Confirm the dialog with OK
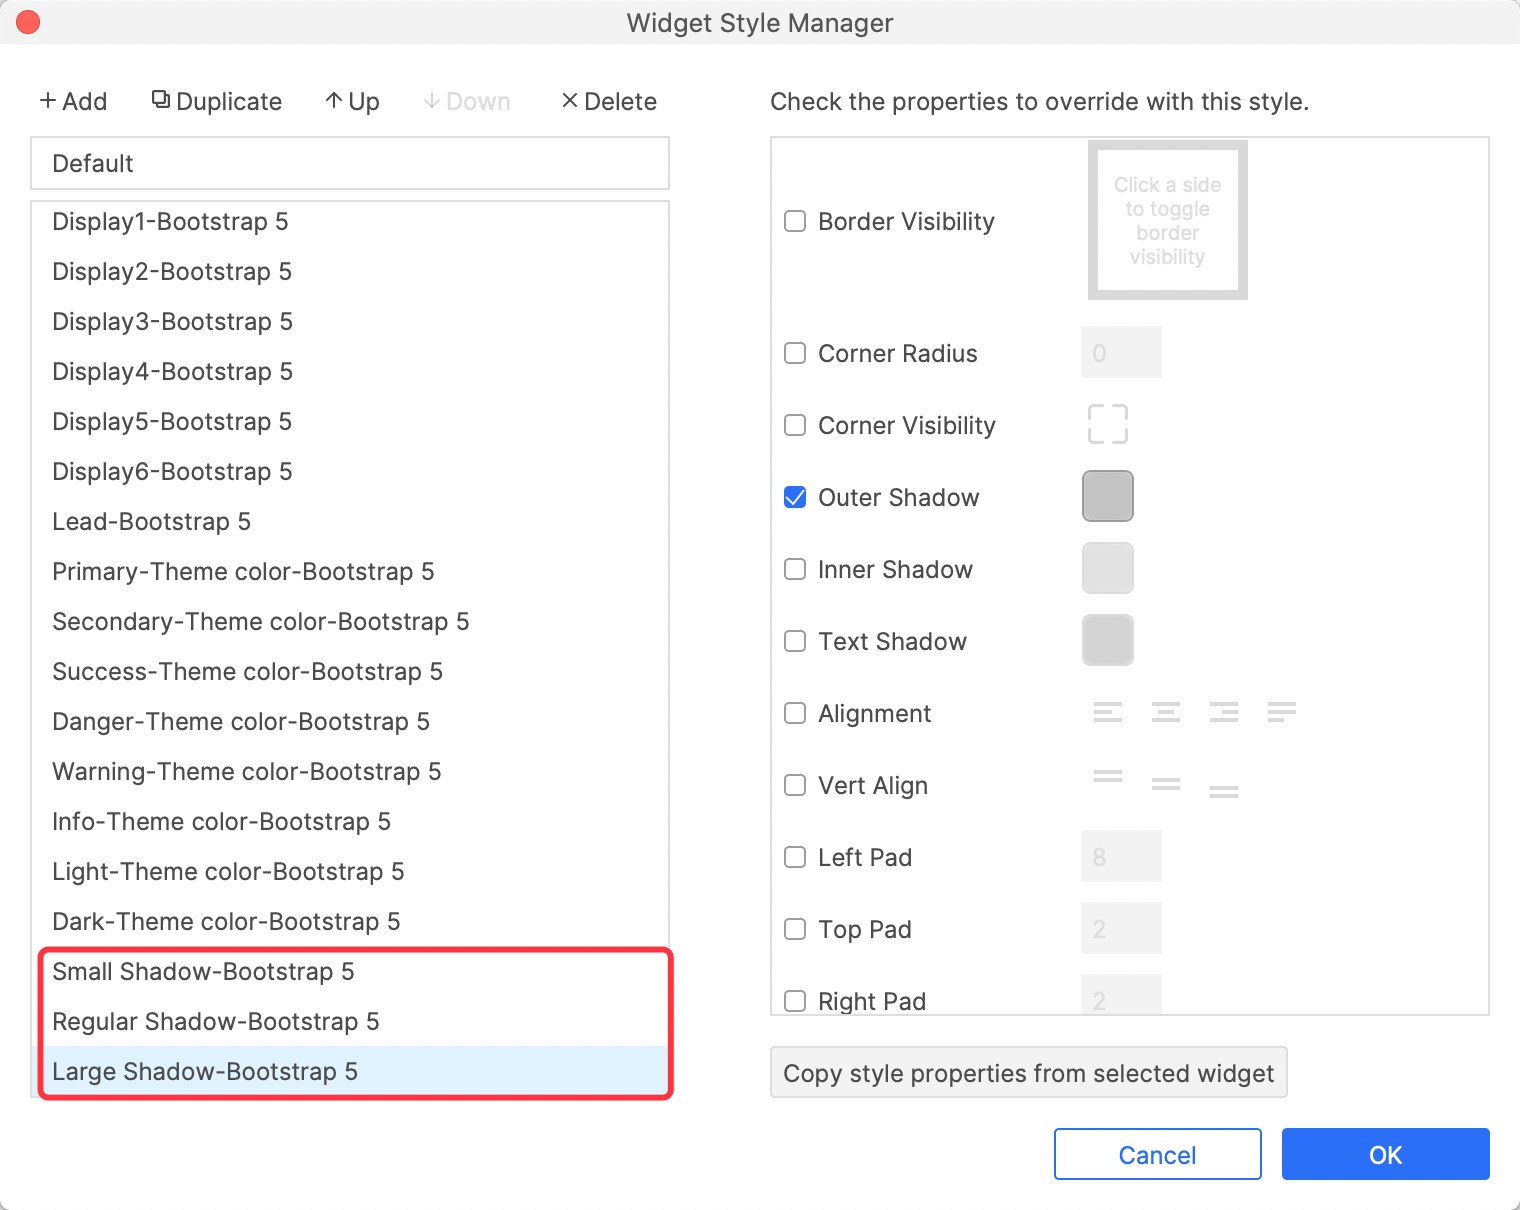Viewport: 1520px width, 1210px height. pos(1385,1154)
